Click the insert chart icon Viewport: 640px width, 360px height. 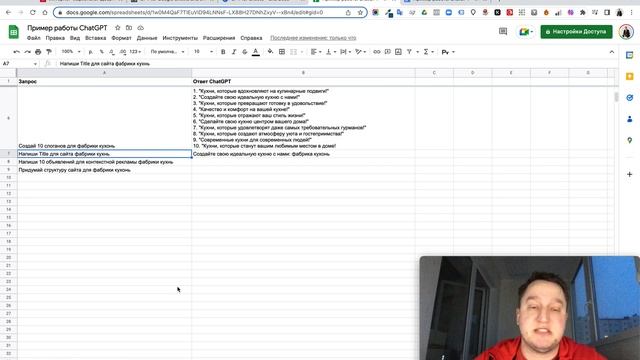tap(398, 52)
